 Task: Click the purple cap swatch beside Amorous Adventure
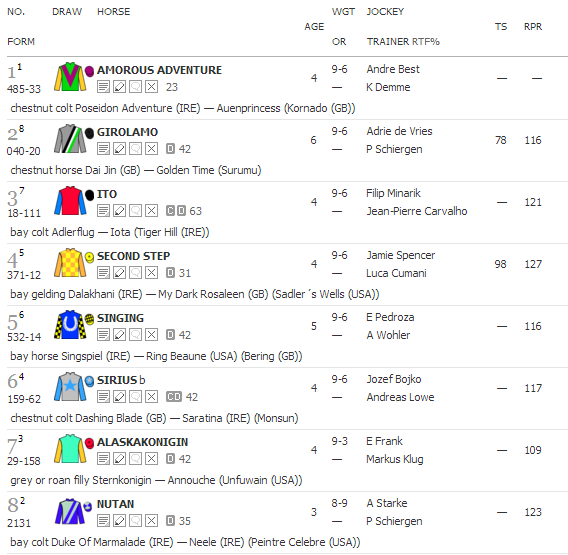[x=89, y=71]
